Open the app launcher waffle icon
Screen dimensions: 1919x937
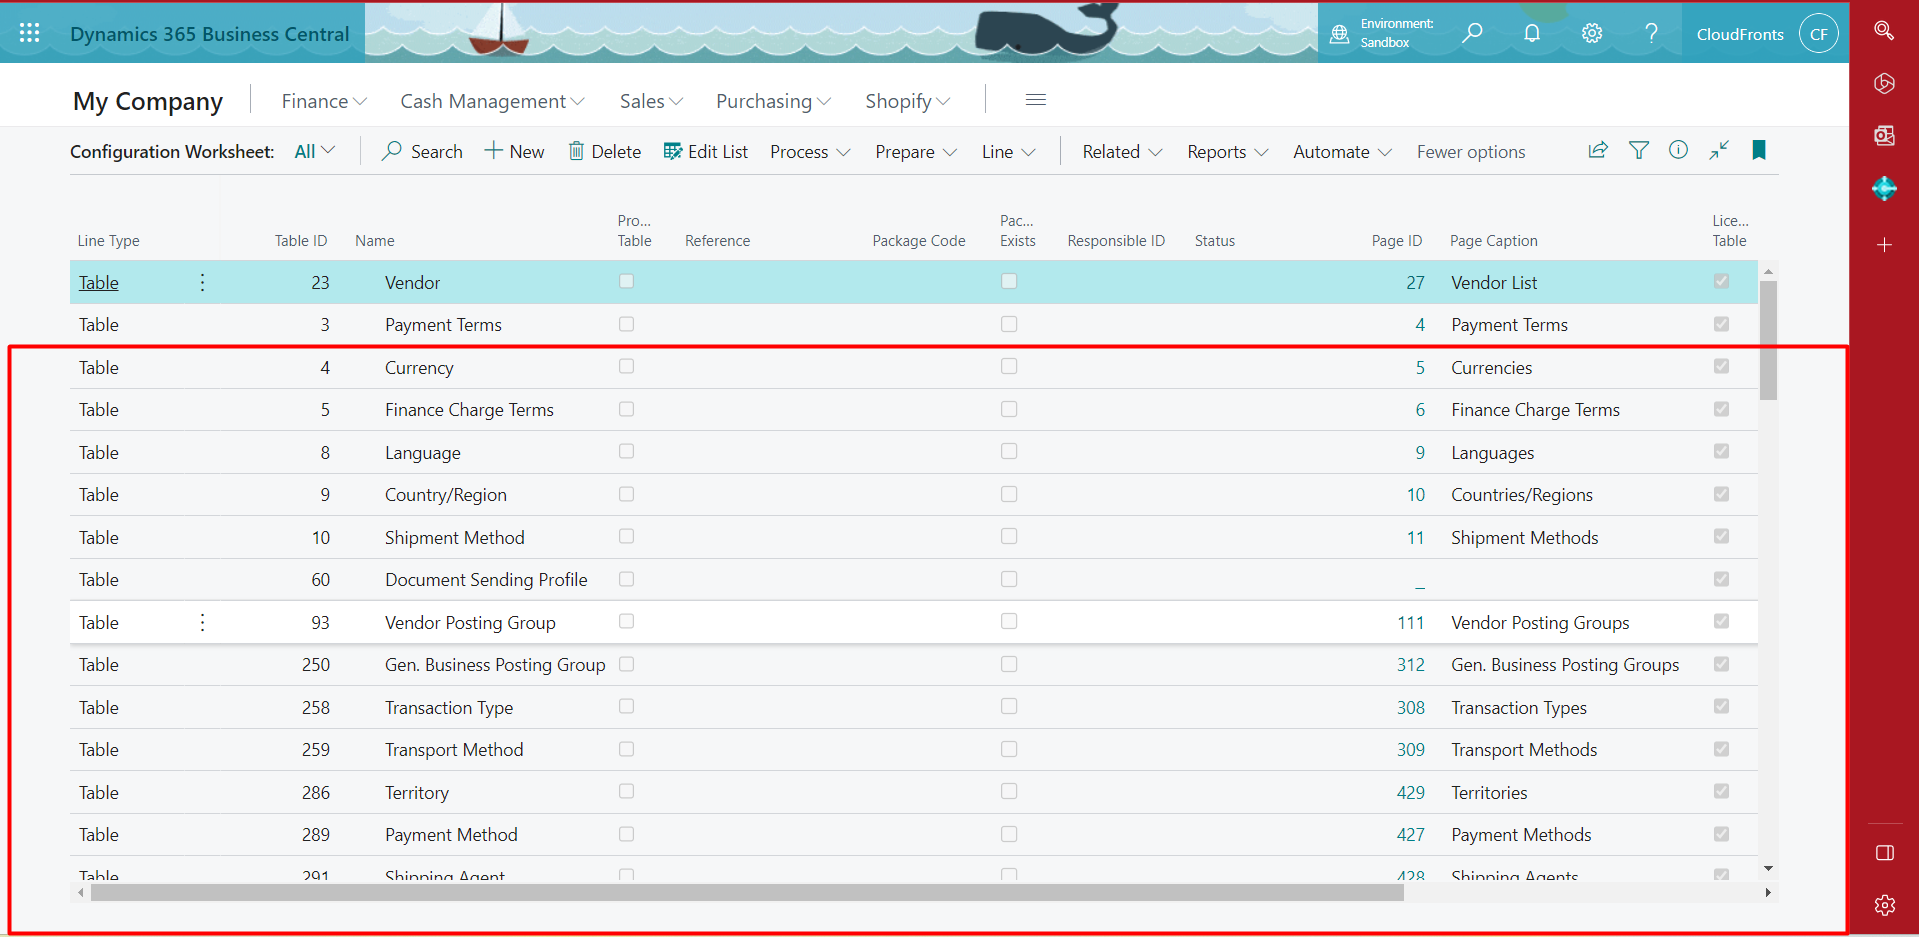(x=29, y=33)
